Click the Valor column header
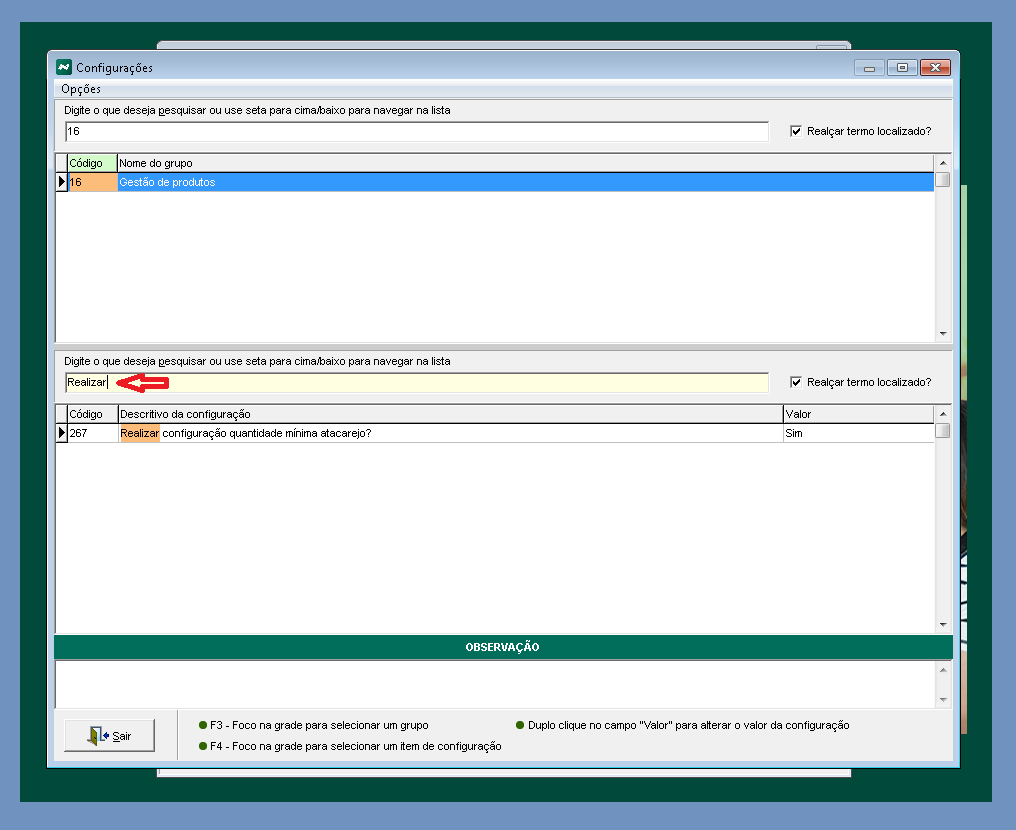This screenshot has width=1016, height=830. (x=855, y=414)
